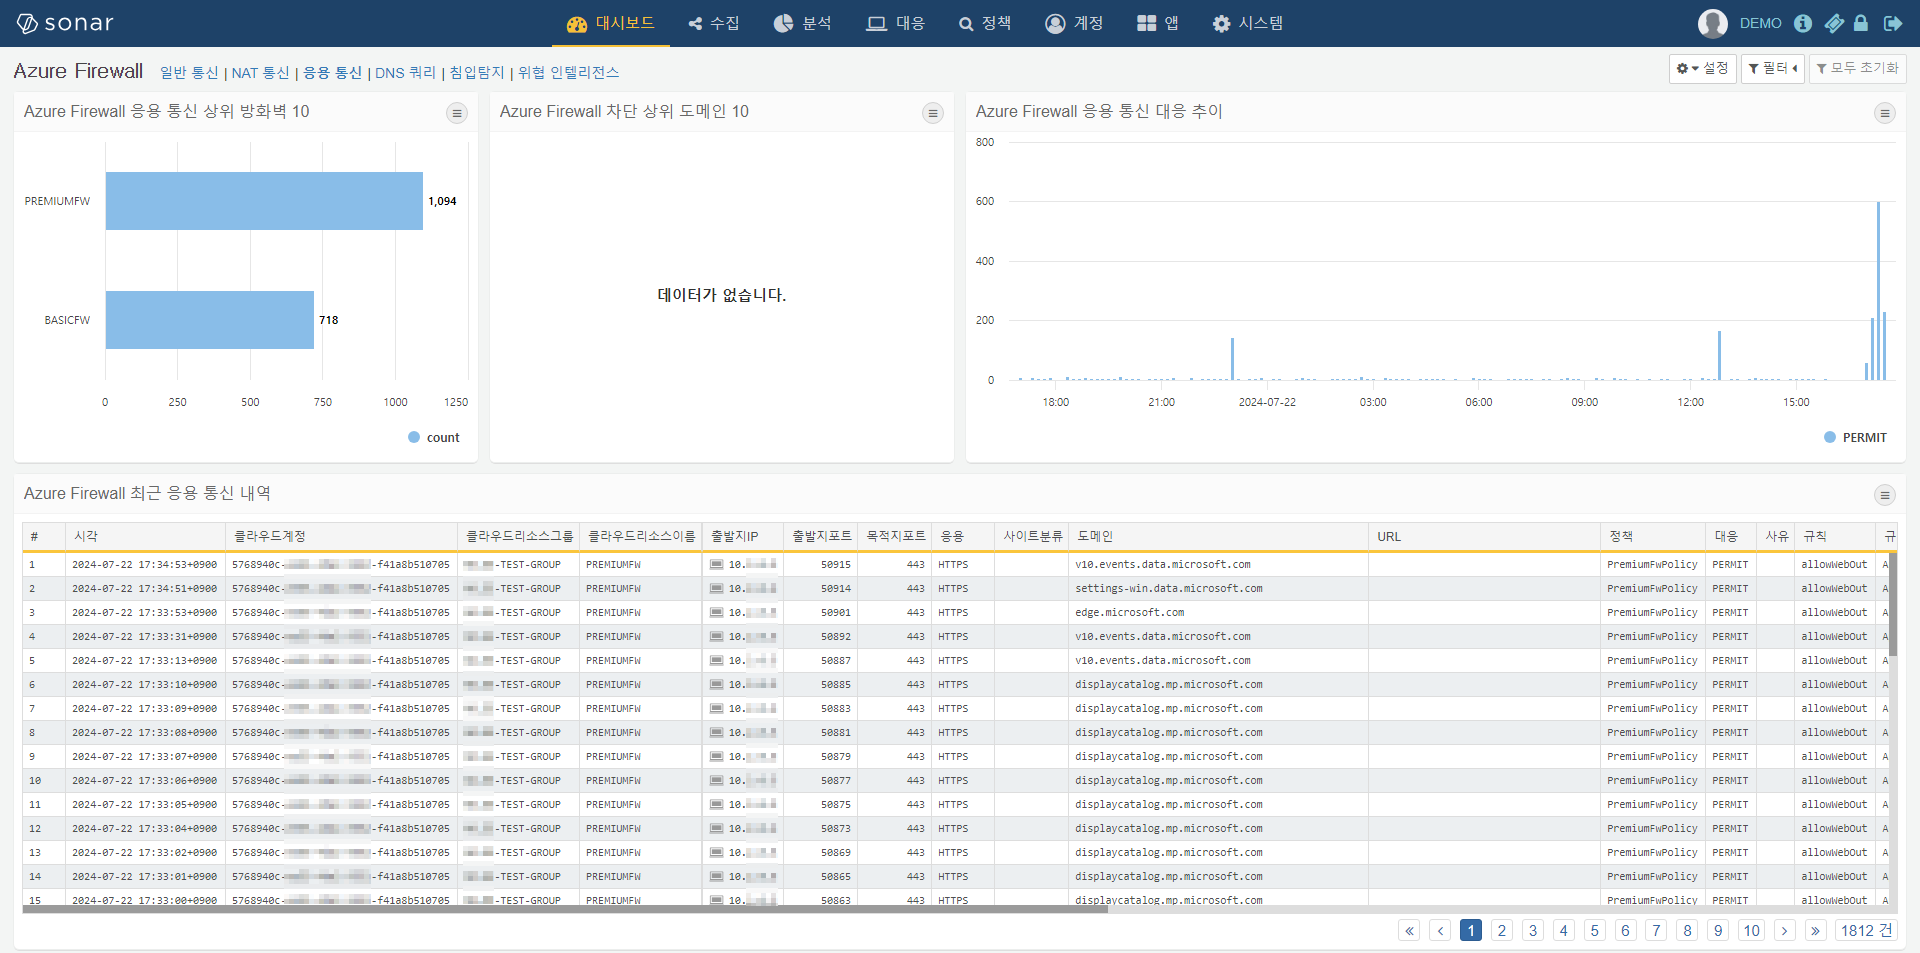Screen dimensions: 1920x953
Task: Open the 앱 menu
Action: click(x=1158, y=23)
